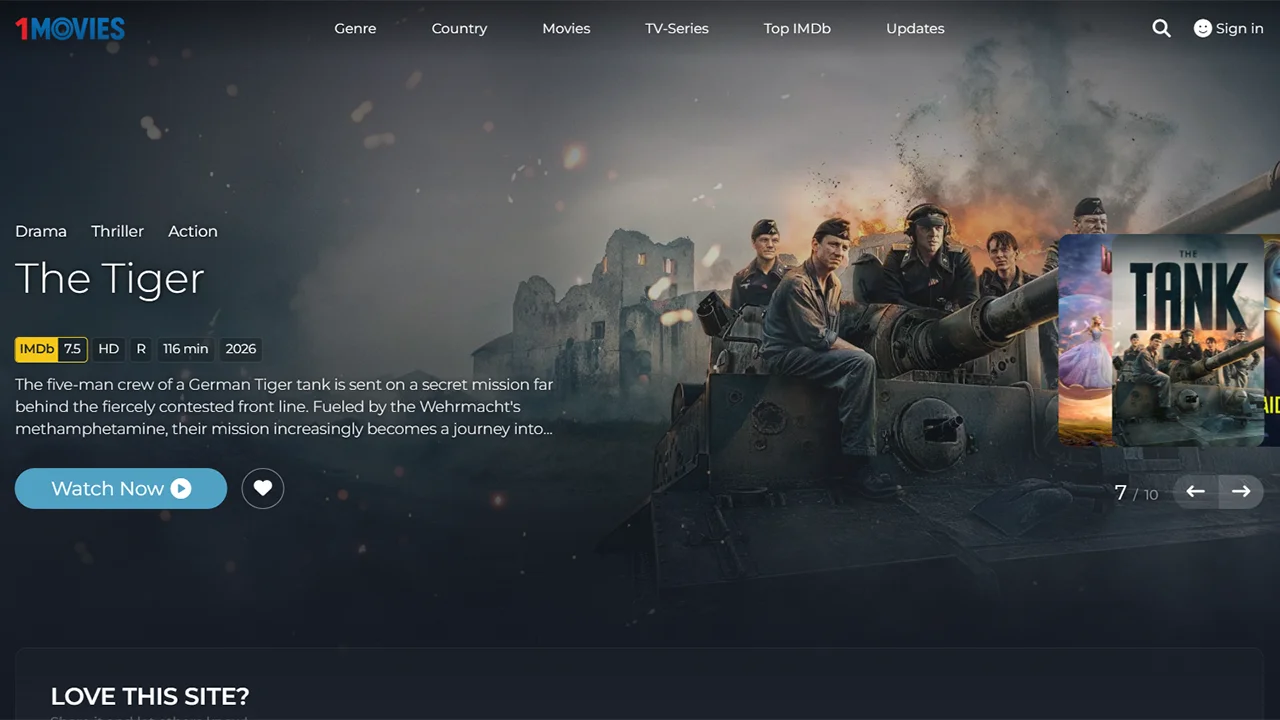This screenshot has height=720, width=1280.
Task: Click the Sign in avatar icon
Action: (x=1202, y=28)
